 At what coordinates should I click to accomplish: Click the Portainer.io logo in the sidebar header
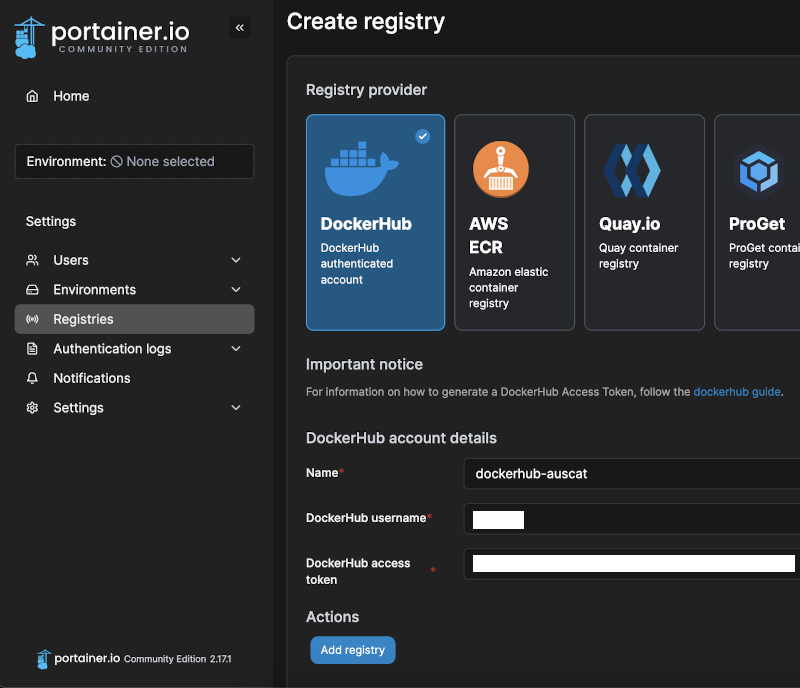pos(102,37)
